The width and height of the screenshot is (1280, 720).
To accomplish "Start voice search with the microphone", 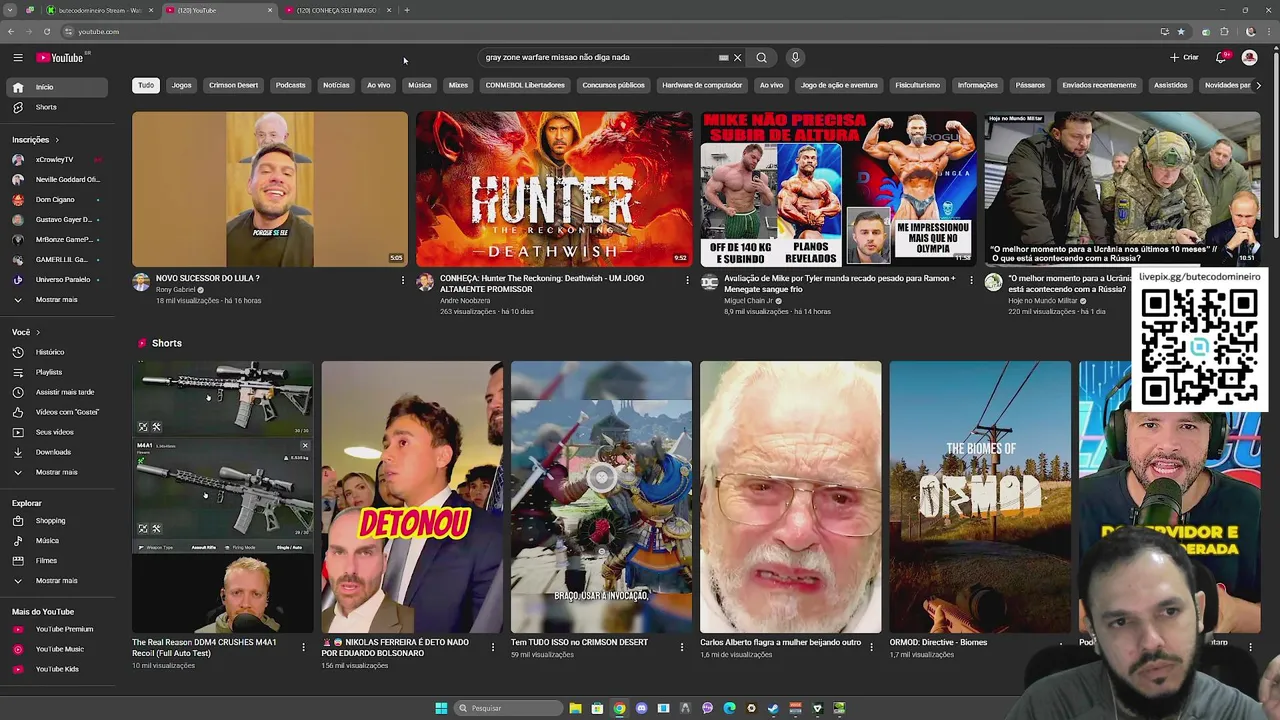I will tap(795, 58).
